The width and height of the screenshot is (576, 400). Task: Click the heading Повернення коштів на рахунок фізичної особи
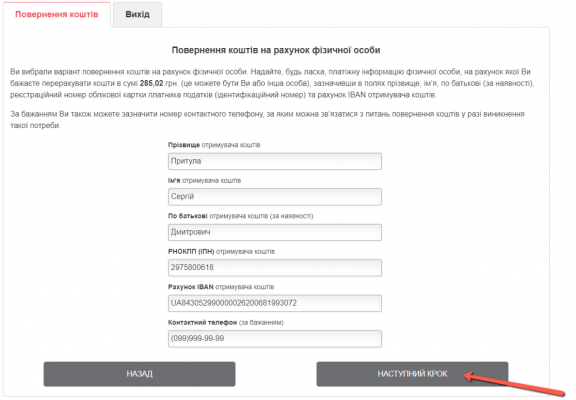[276, 50]
